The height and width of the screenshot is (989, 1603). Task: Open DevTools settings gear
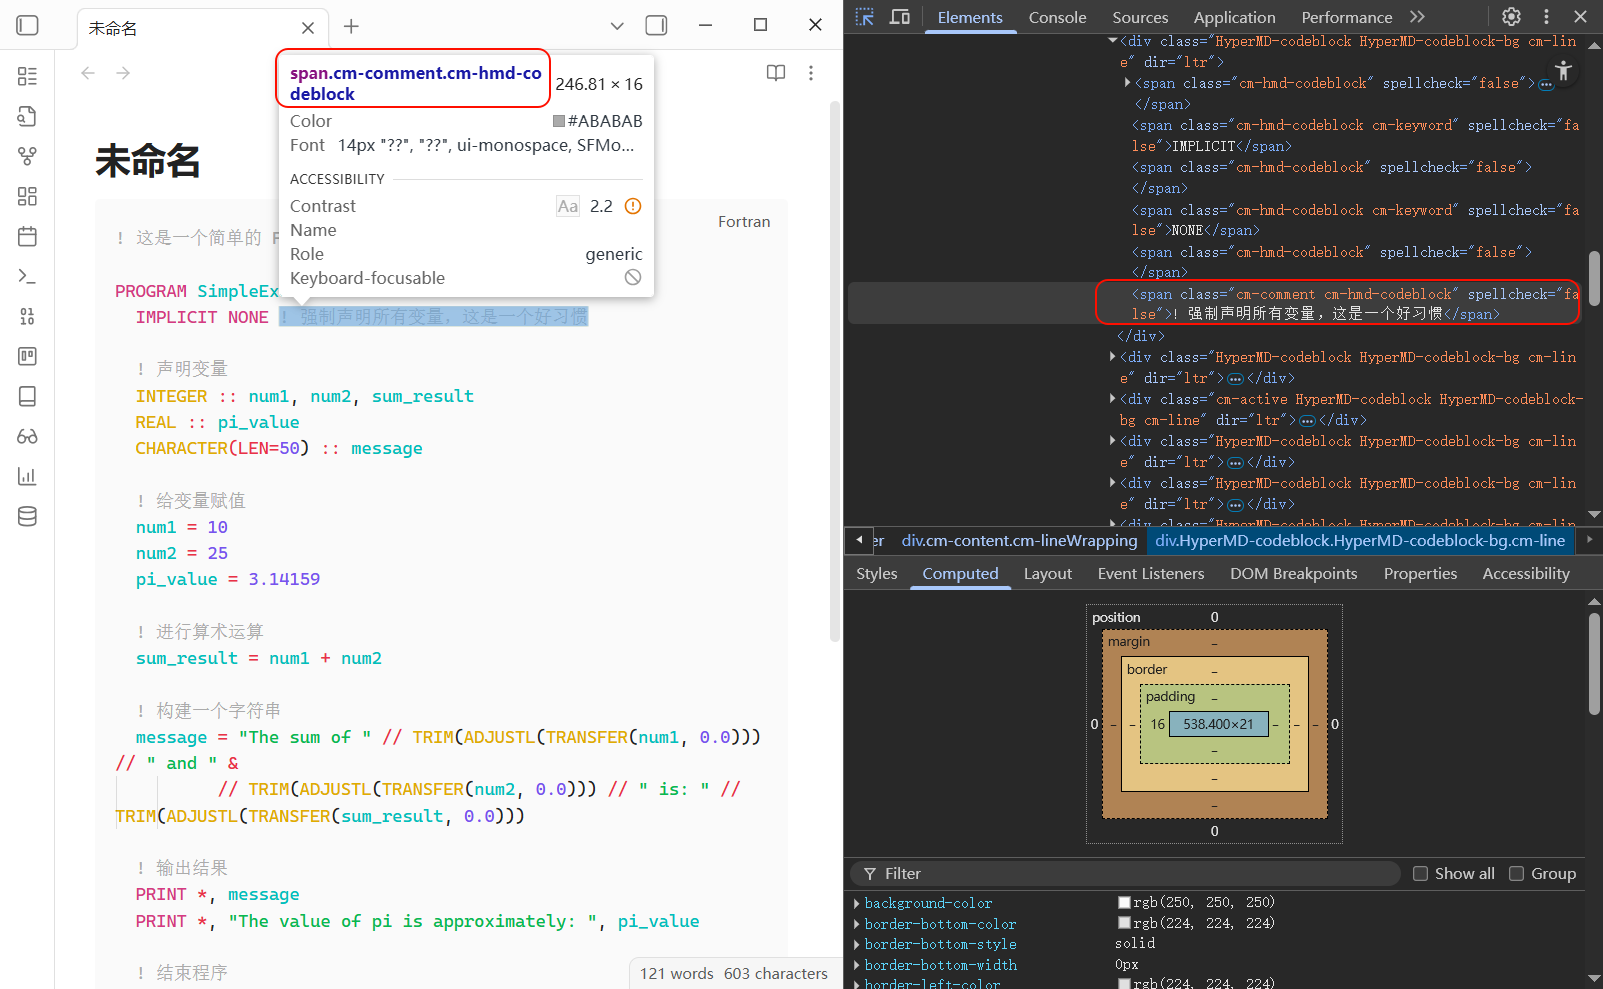[x=1511, y=17]
